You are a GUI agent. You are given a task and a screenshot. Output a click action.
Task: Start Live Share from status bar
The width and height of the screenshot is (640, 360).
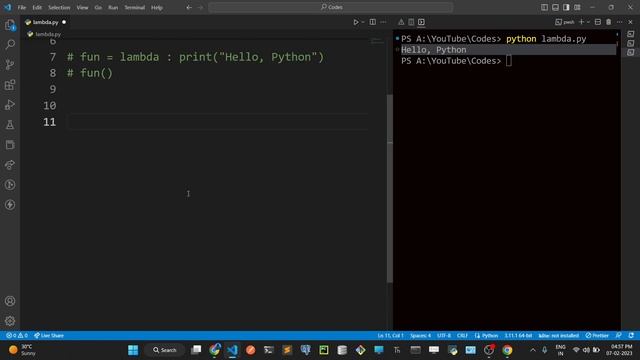point(49,336)
